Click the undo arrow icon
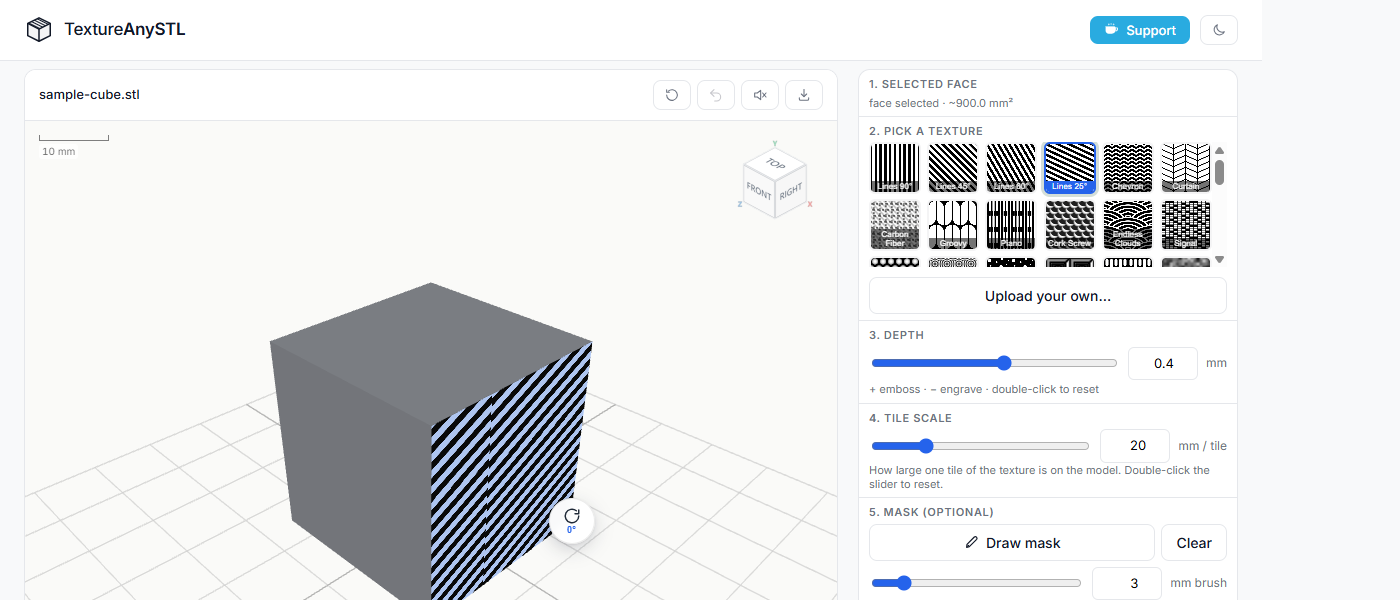 coord(716,95)
